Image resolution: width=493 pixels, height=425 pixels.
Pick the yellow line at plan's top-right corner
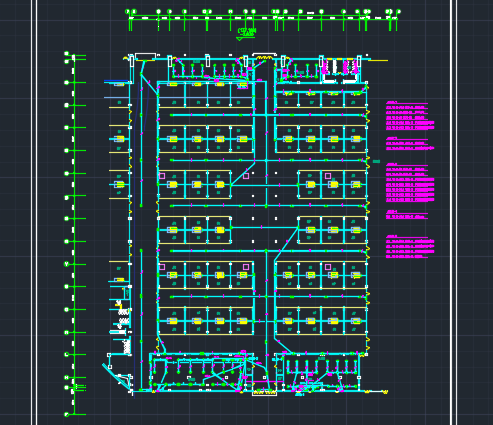[x=378, y=61]
